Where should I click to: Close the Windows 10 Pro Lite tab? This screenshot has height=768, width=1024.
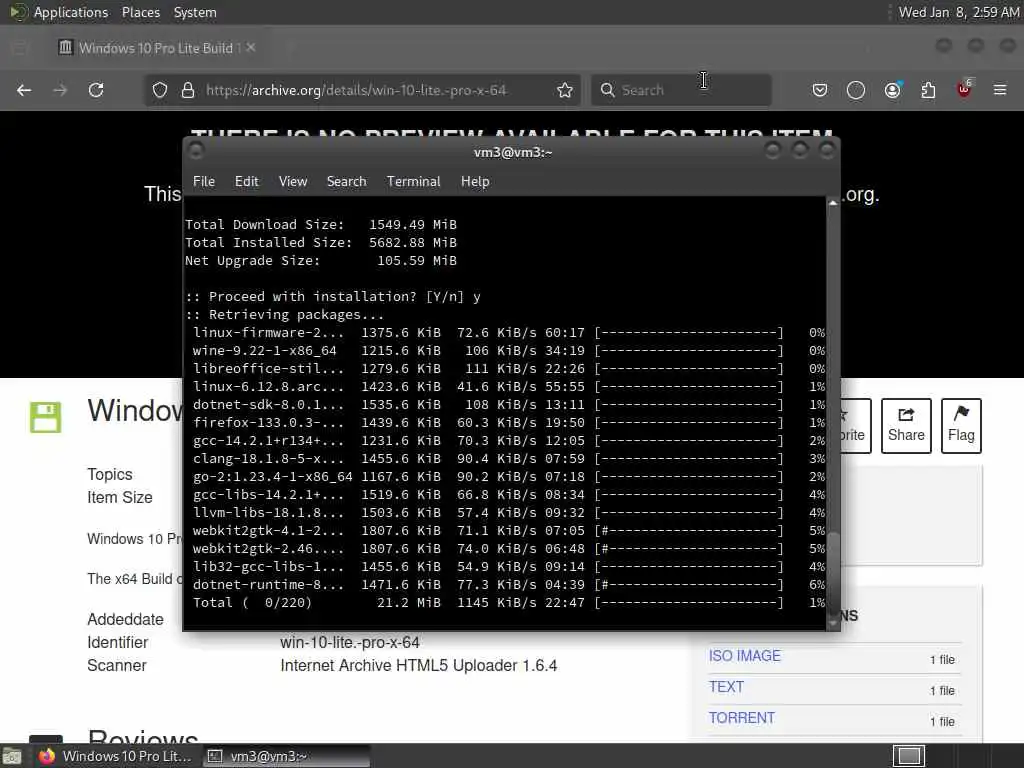click(x=251, y=48)
